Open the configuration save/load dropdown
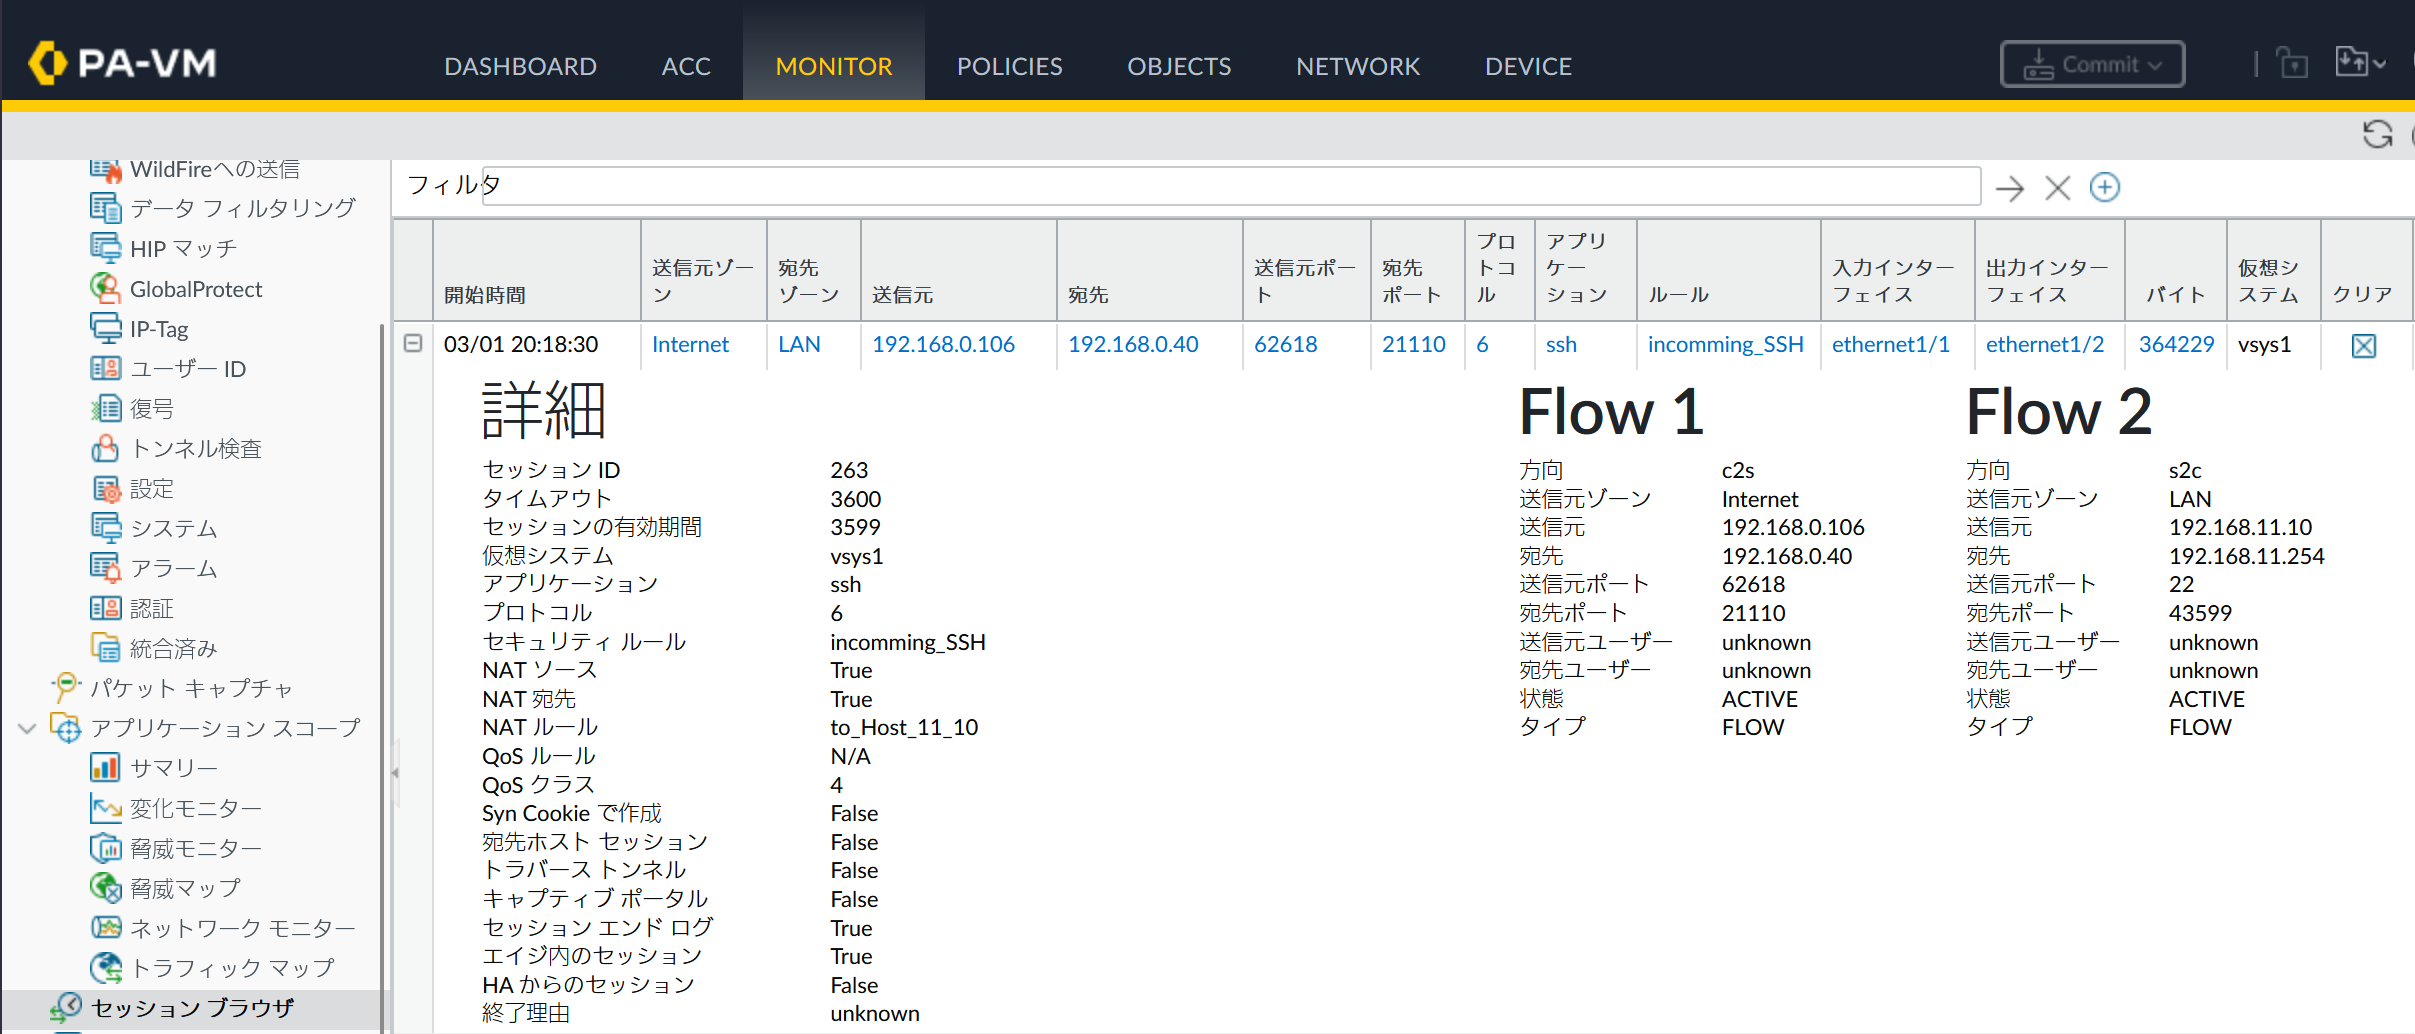 pyautogui.click(x=2360, y=63)
